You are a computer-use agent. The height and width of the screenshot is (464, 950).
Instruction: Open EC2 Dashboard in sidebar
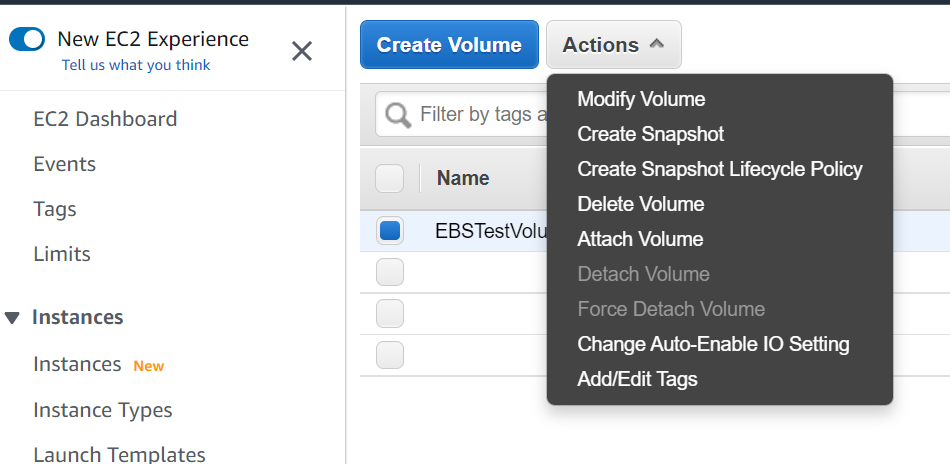coord(105,119)
